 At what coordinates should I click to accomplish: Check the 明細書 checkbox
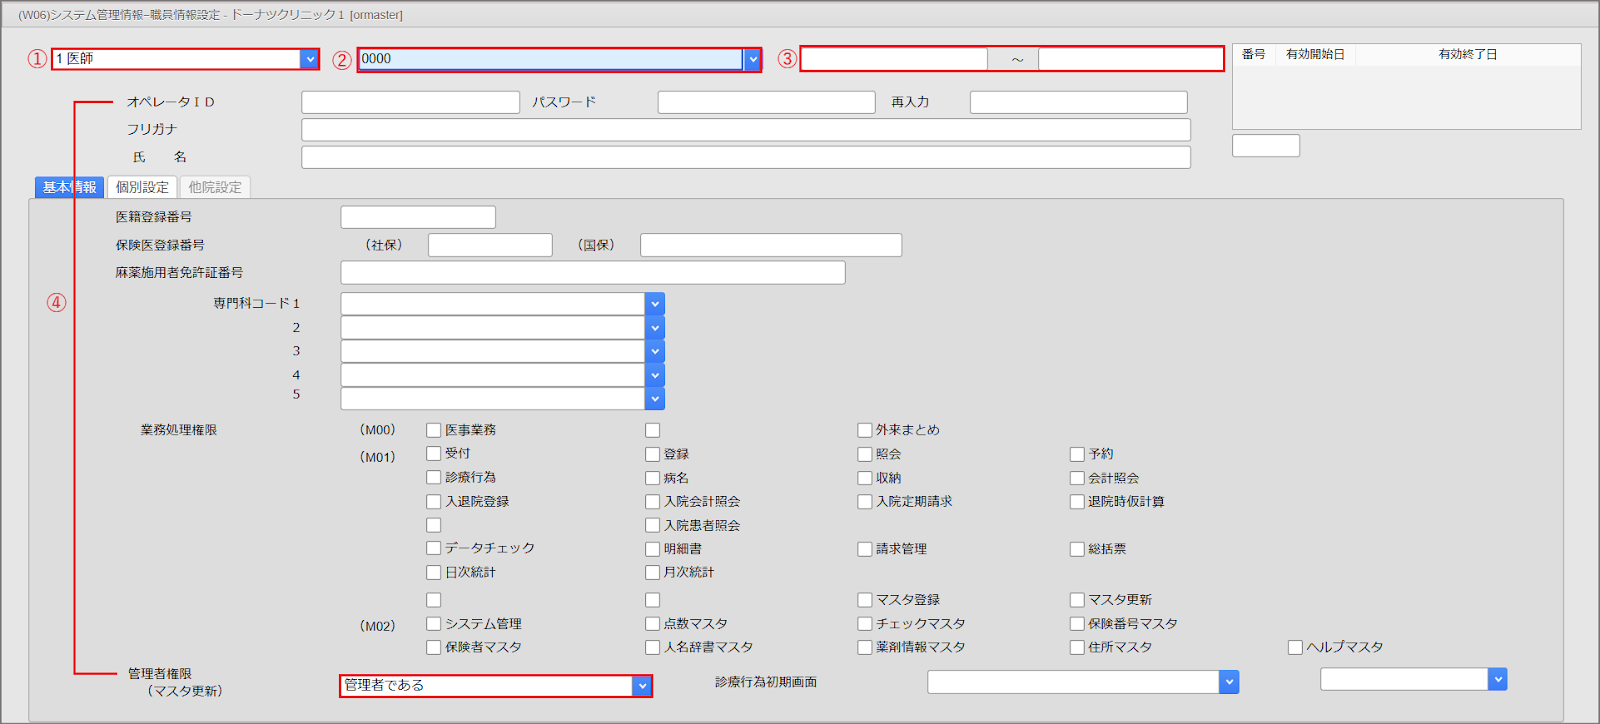[x=653, y=549]
